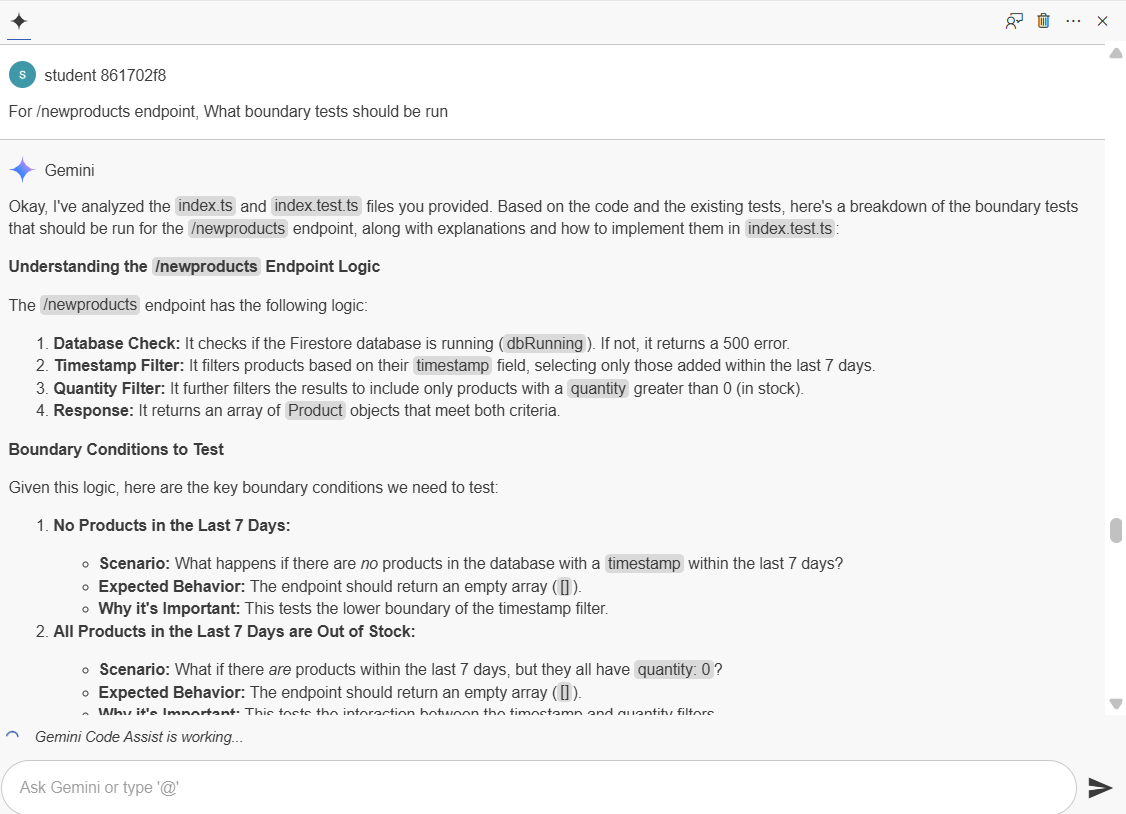
Task: Click the working spinner icon
Action: point(13,736)
